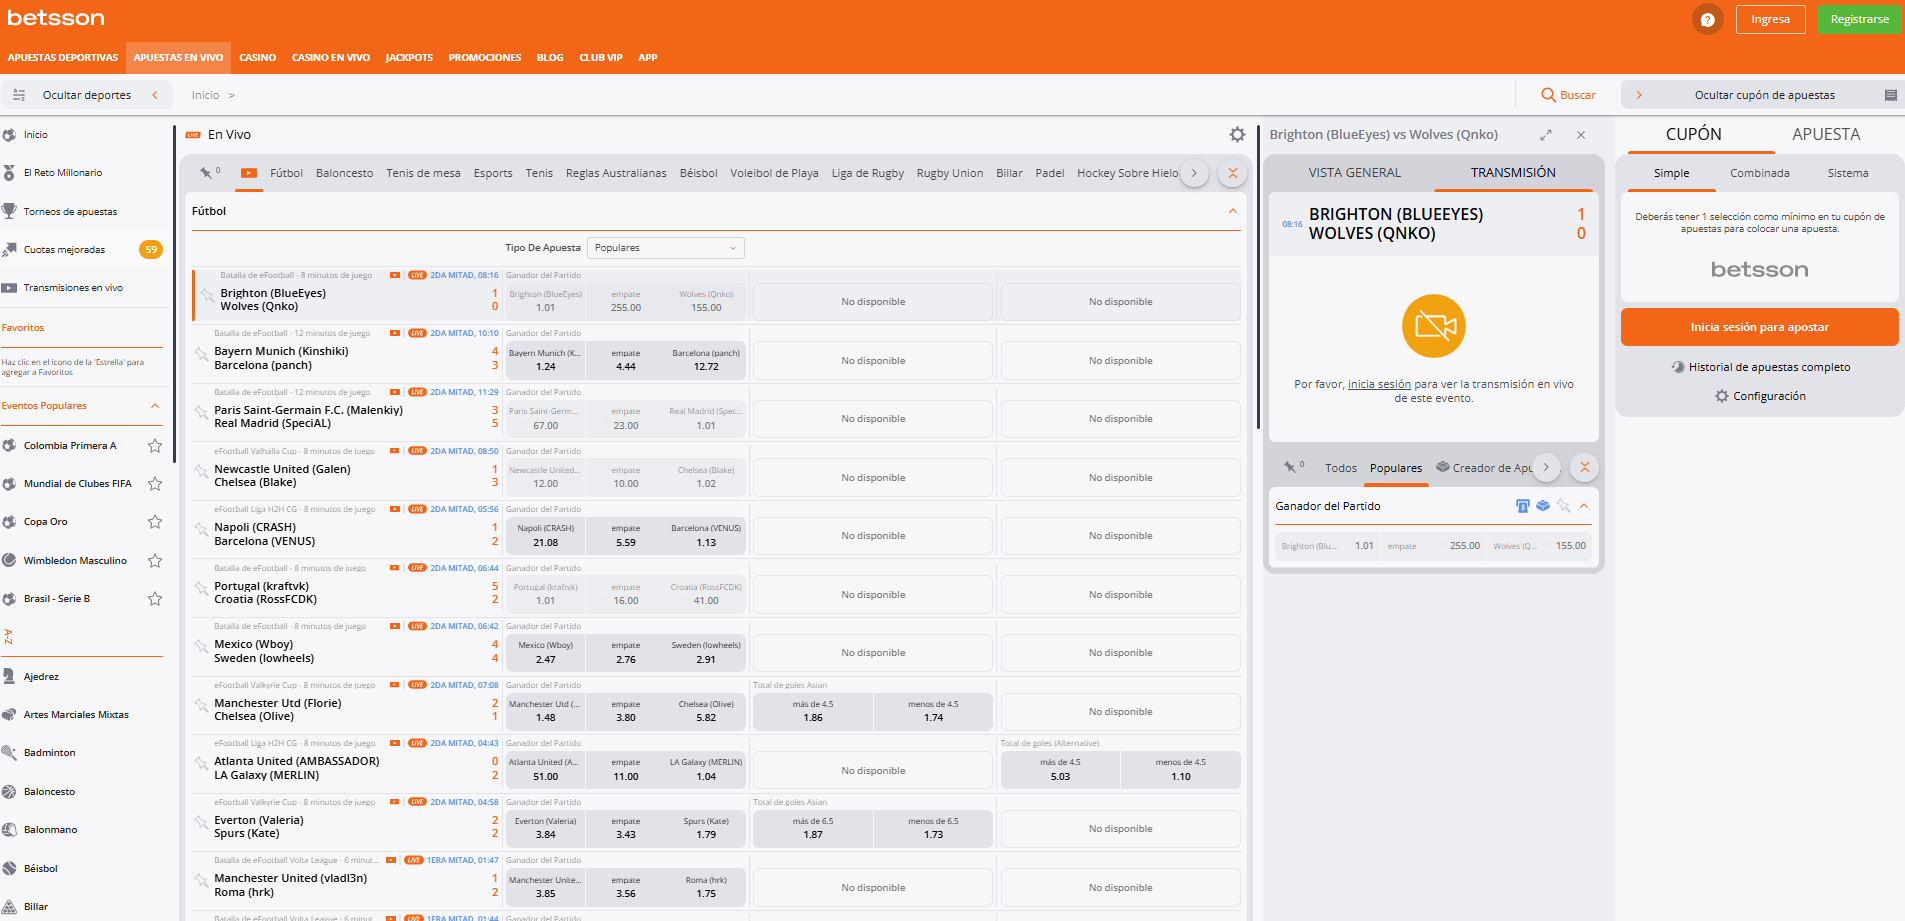Click the Buscar search icon

click(1548, 95)
